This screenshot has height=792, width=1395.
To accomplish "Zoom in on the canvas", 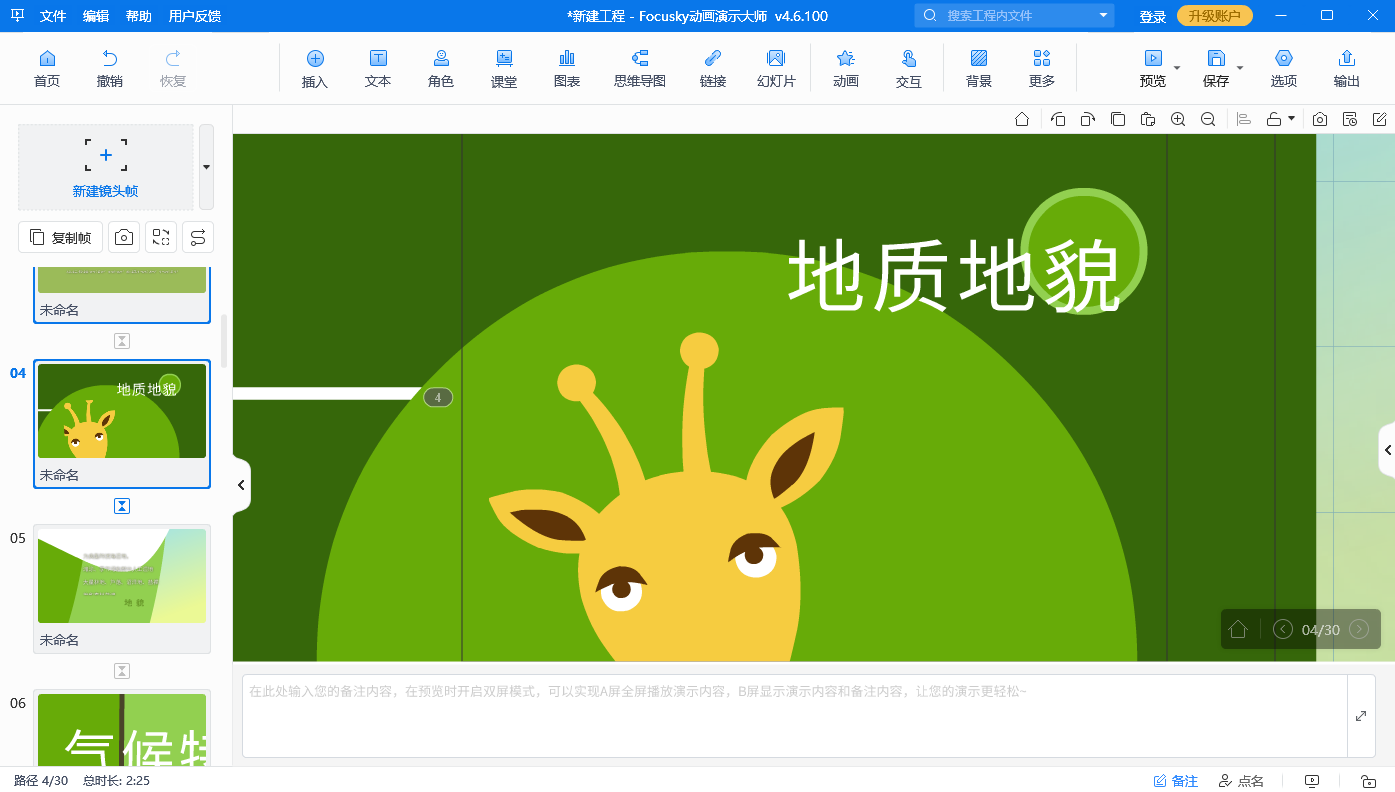I will [1178, 119].
